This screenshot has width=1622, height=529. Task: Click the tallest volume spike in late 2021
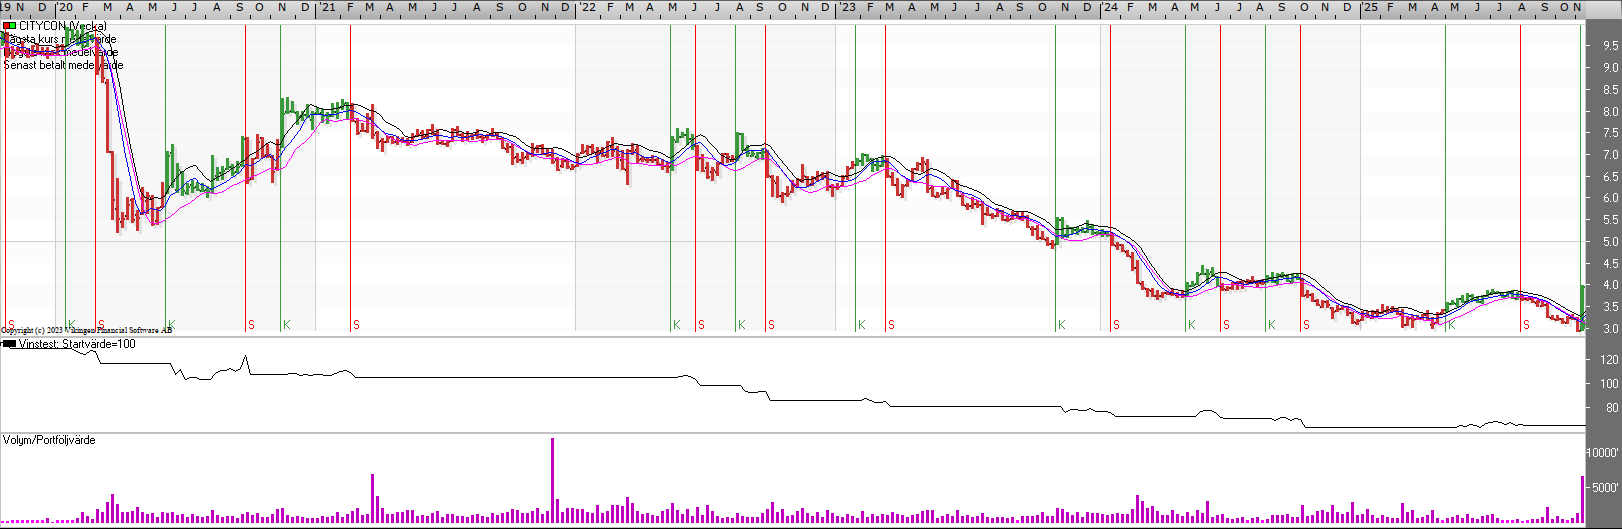(x=552, y=480)
